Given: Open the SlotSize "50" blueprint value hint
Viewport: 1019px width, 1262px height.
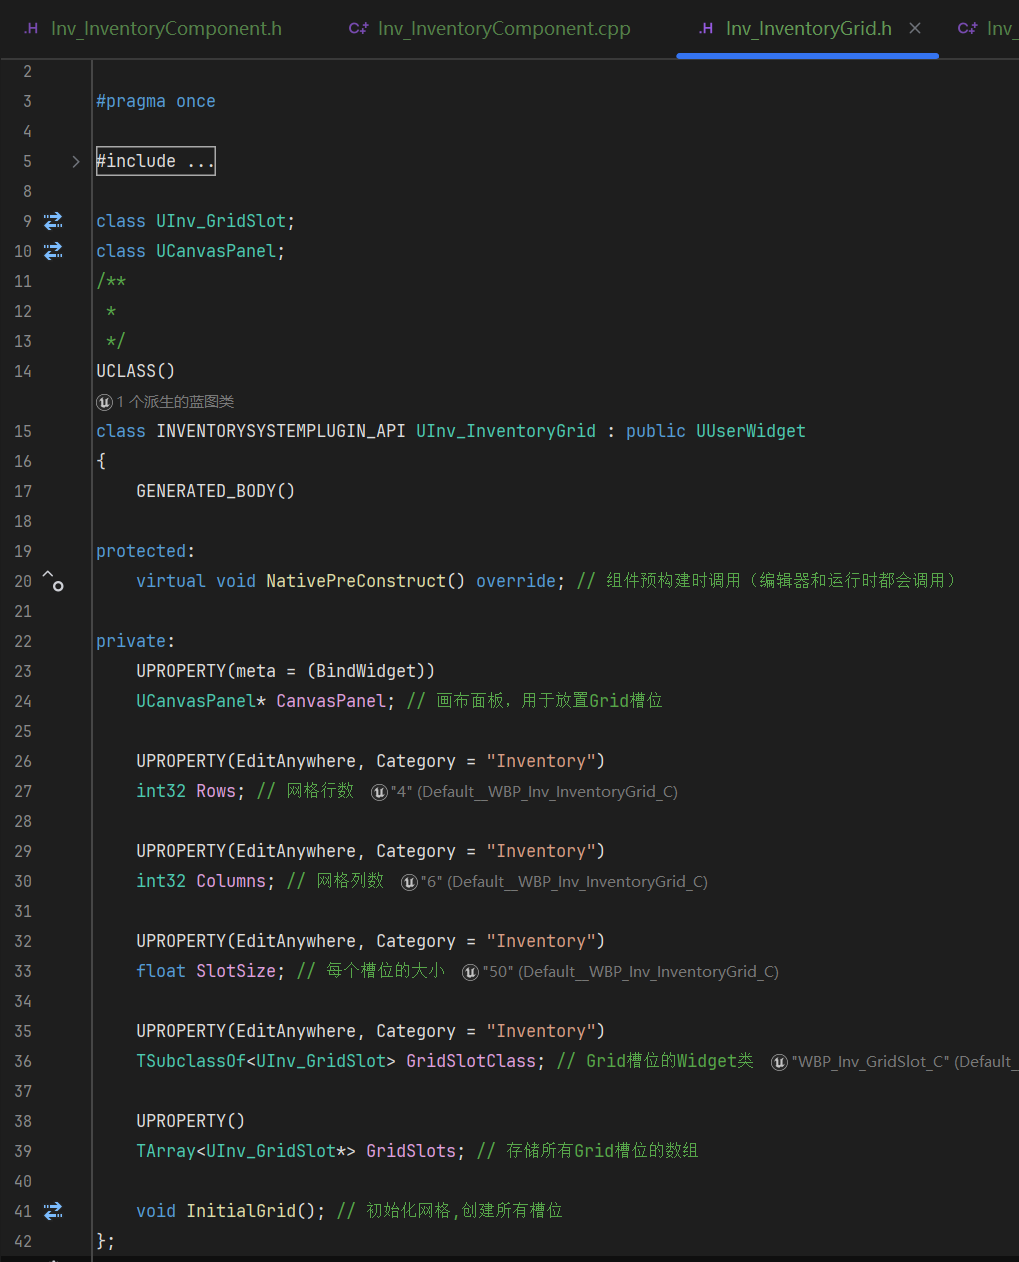Looking at the screenshot, I should point(630,972).
